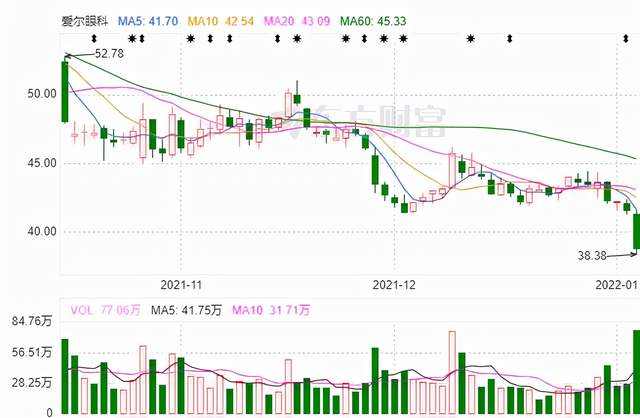Select the MA60: 45.33 indicator label
Viewport: 640px width, 418px height.
373,21
